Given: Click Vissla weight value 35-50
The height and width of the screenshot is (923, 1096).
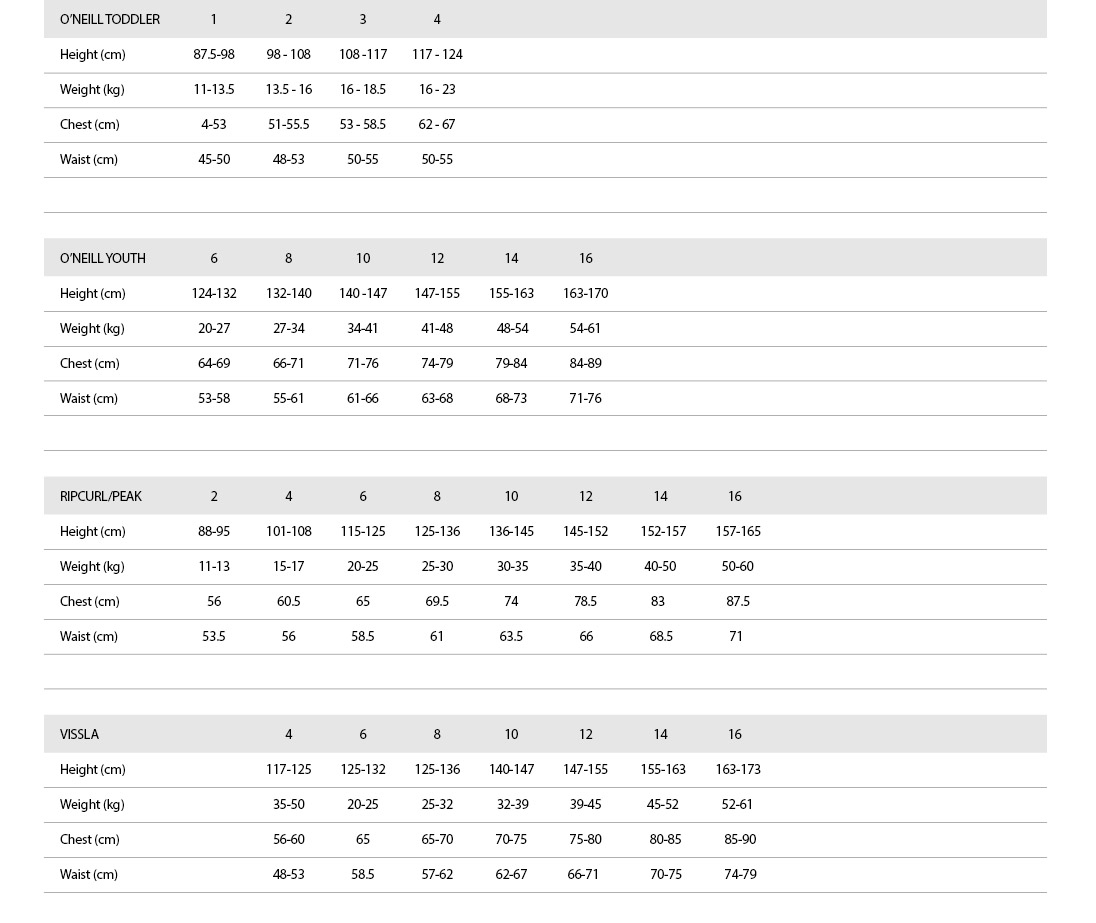Looking at the screenshot, I should (x=289, y=804).
